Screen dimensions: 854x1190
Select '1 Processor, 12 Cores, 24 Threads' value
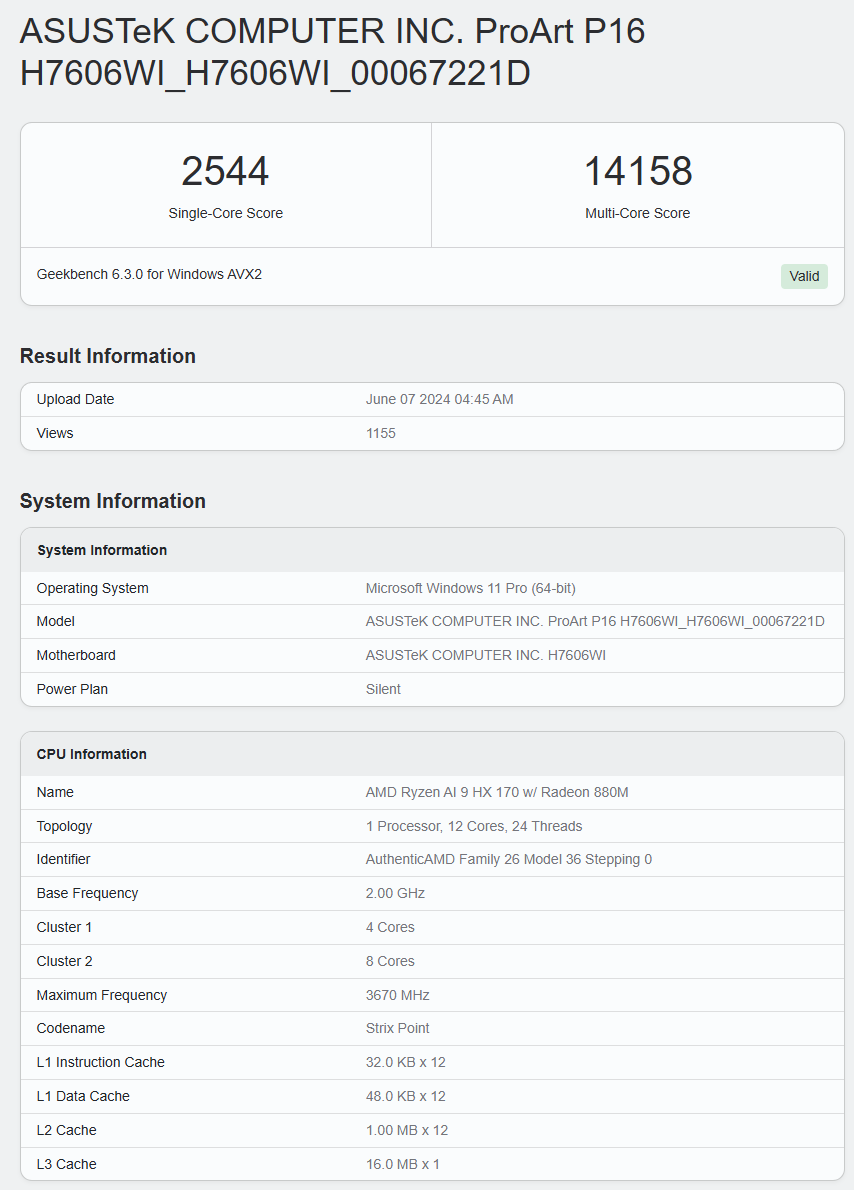click(474, 826)
